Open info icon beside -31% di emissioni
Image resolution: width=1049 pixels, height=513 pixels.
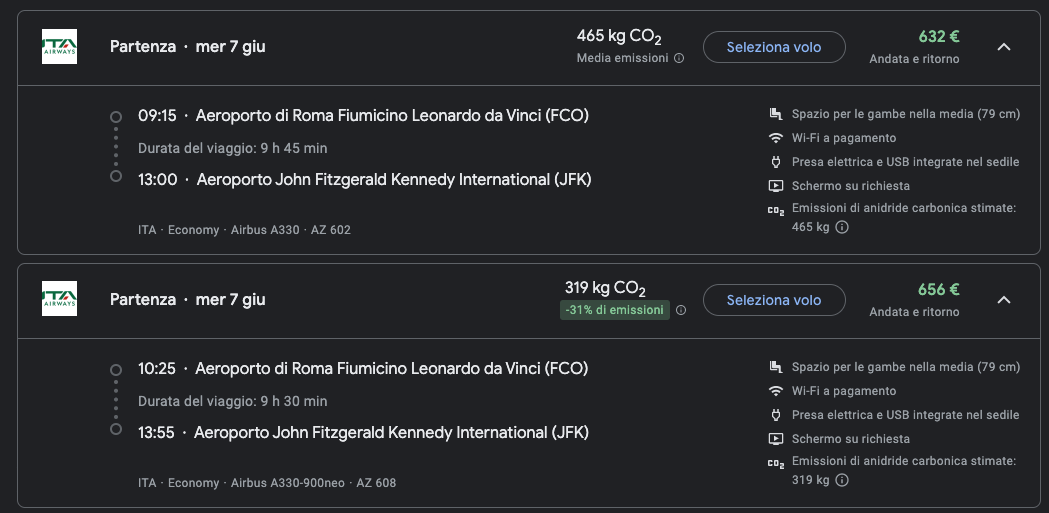681,310
